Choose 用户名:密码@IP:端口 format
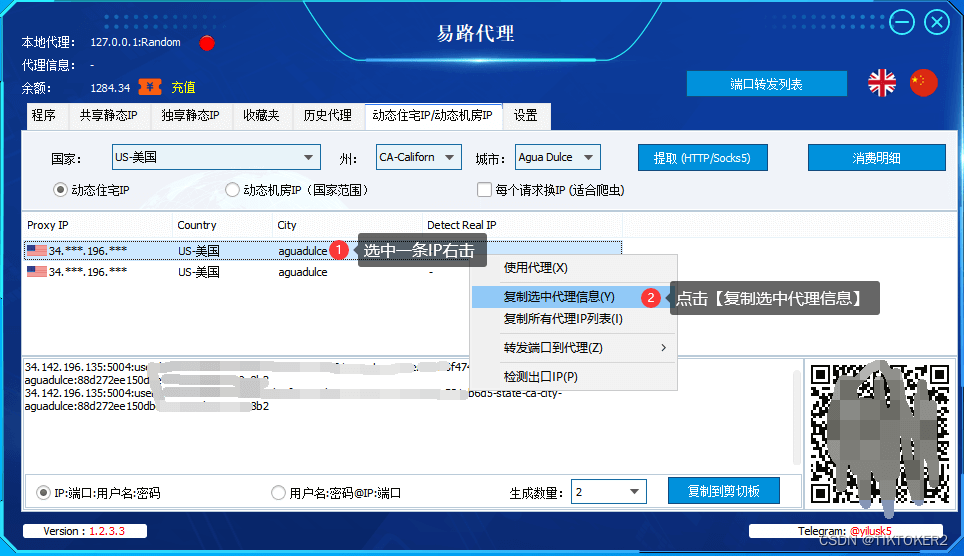The image size is (964, 556). click(x=279, y=493)
